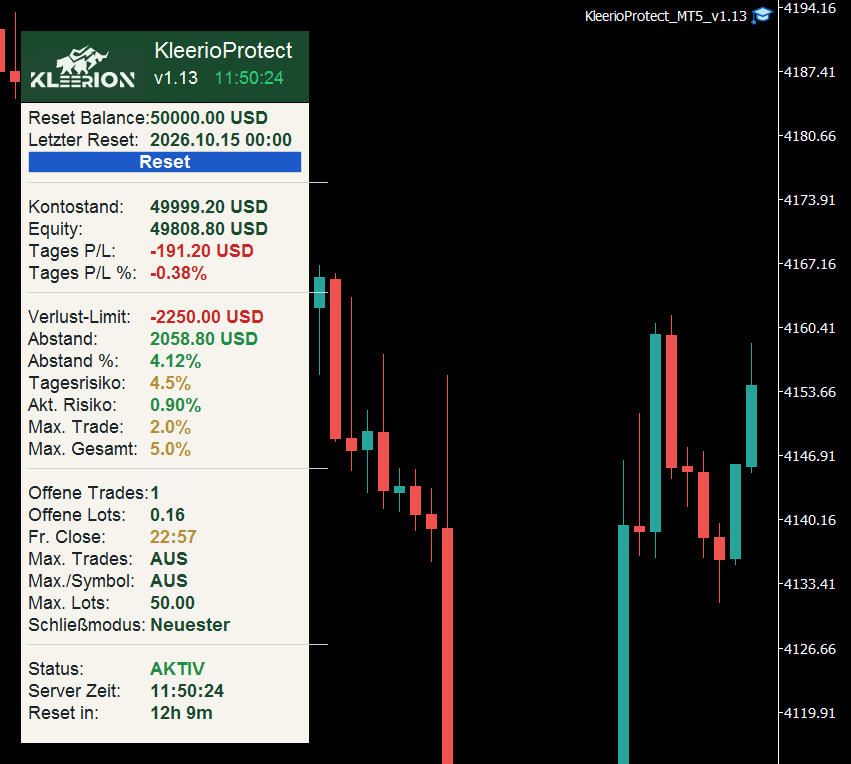Select Reset Balance value 50000.00 USD

(209, 118)
